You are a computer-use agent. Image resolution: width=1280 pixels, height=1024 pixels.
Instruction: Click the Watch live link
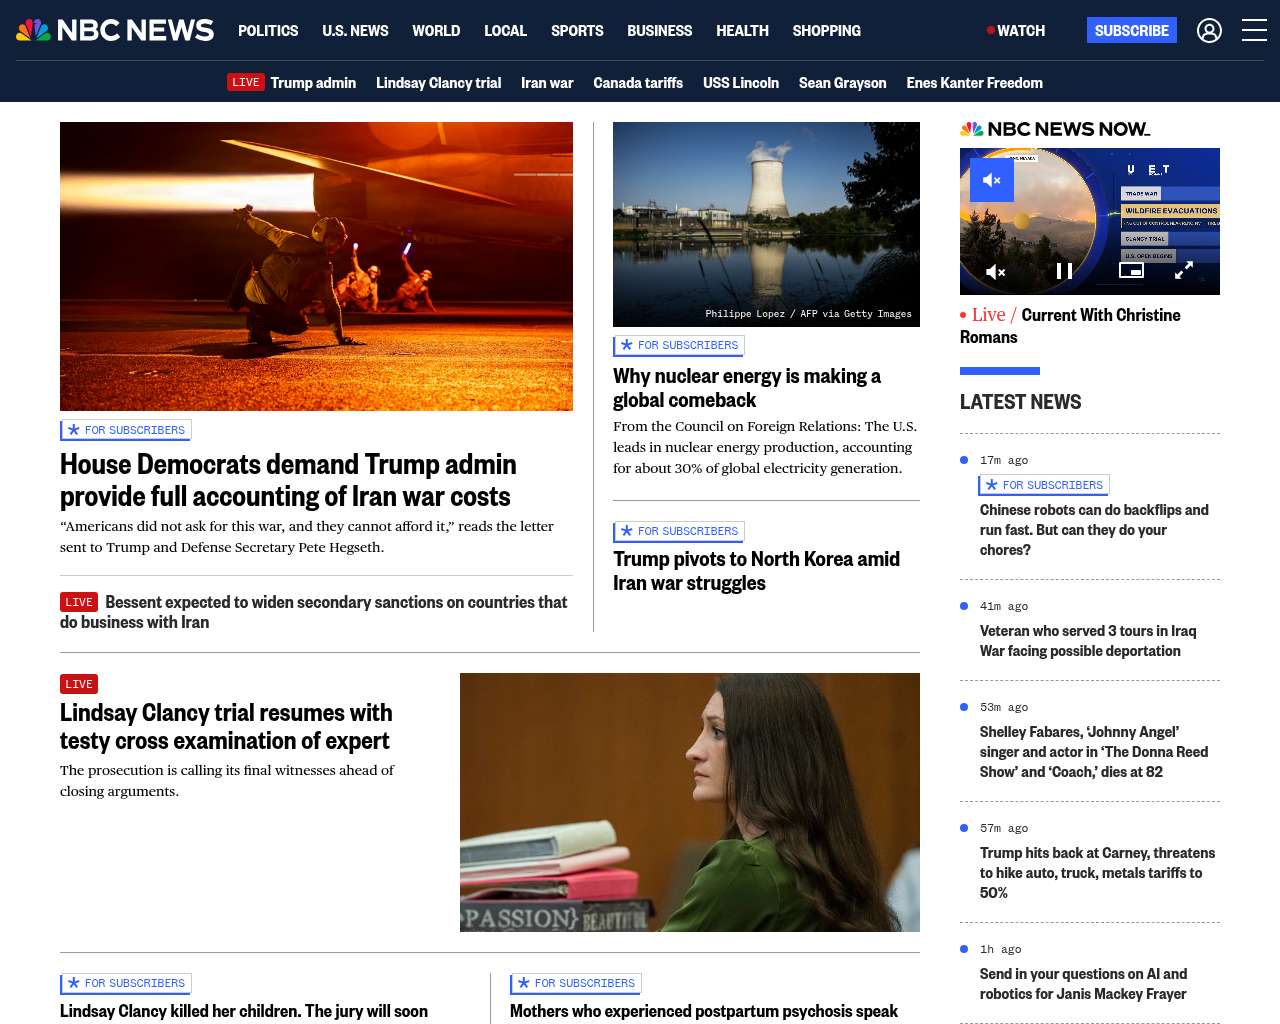click(1016, 31)
